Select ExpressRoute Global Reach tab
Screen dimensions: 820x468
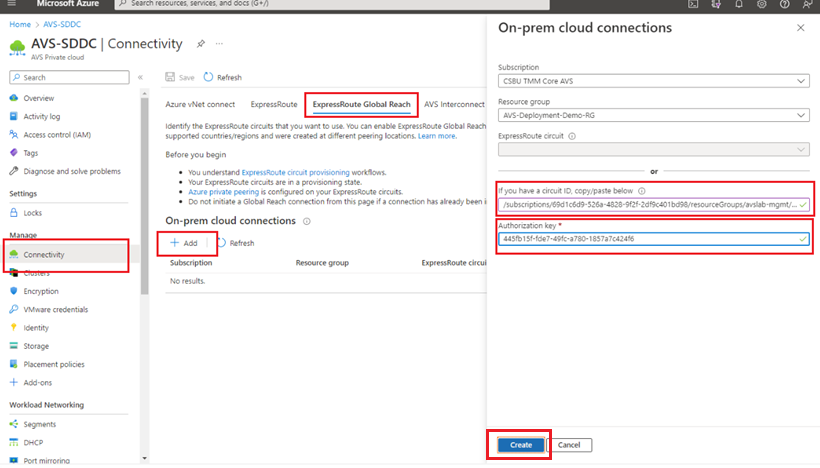pyautogui.click(x=361, y=105)
